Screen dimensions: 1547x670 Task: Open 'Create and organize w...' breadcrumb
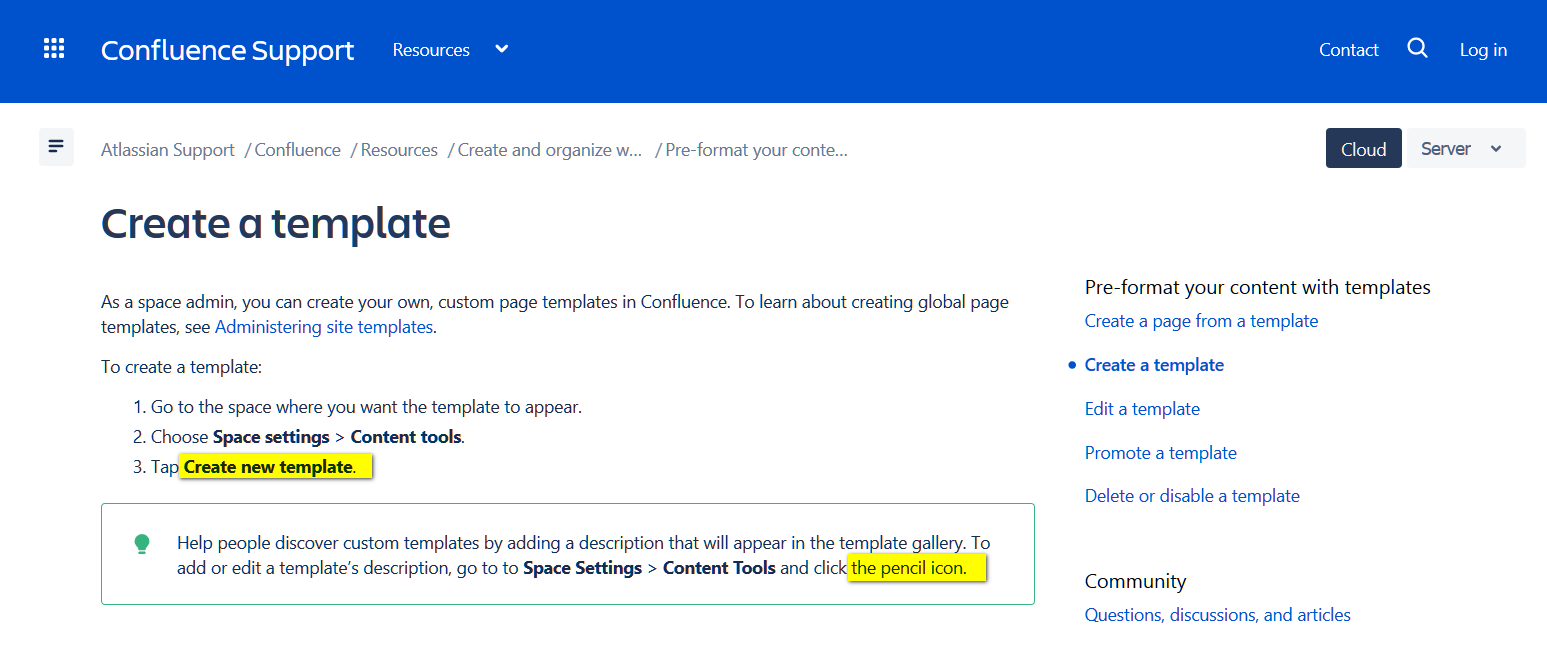pos(550,150)
